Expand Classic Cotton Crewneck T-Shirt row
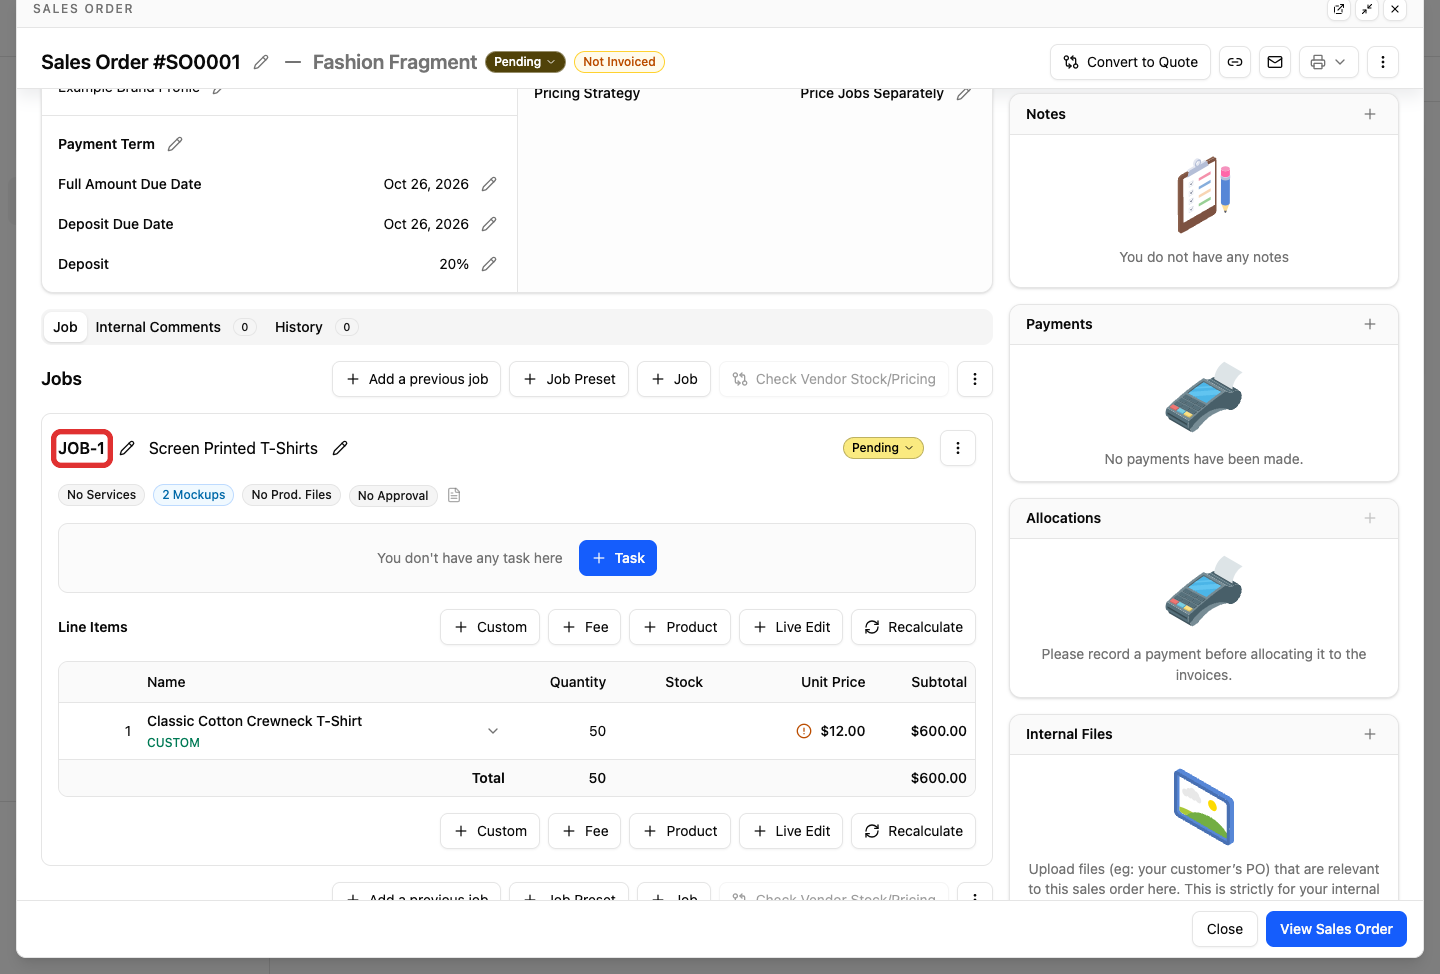The height and width of the screenshot is (974, 1440). click(x=493, y=731)
